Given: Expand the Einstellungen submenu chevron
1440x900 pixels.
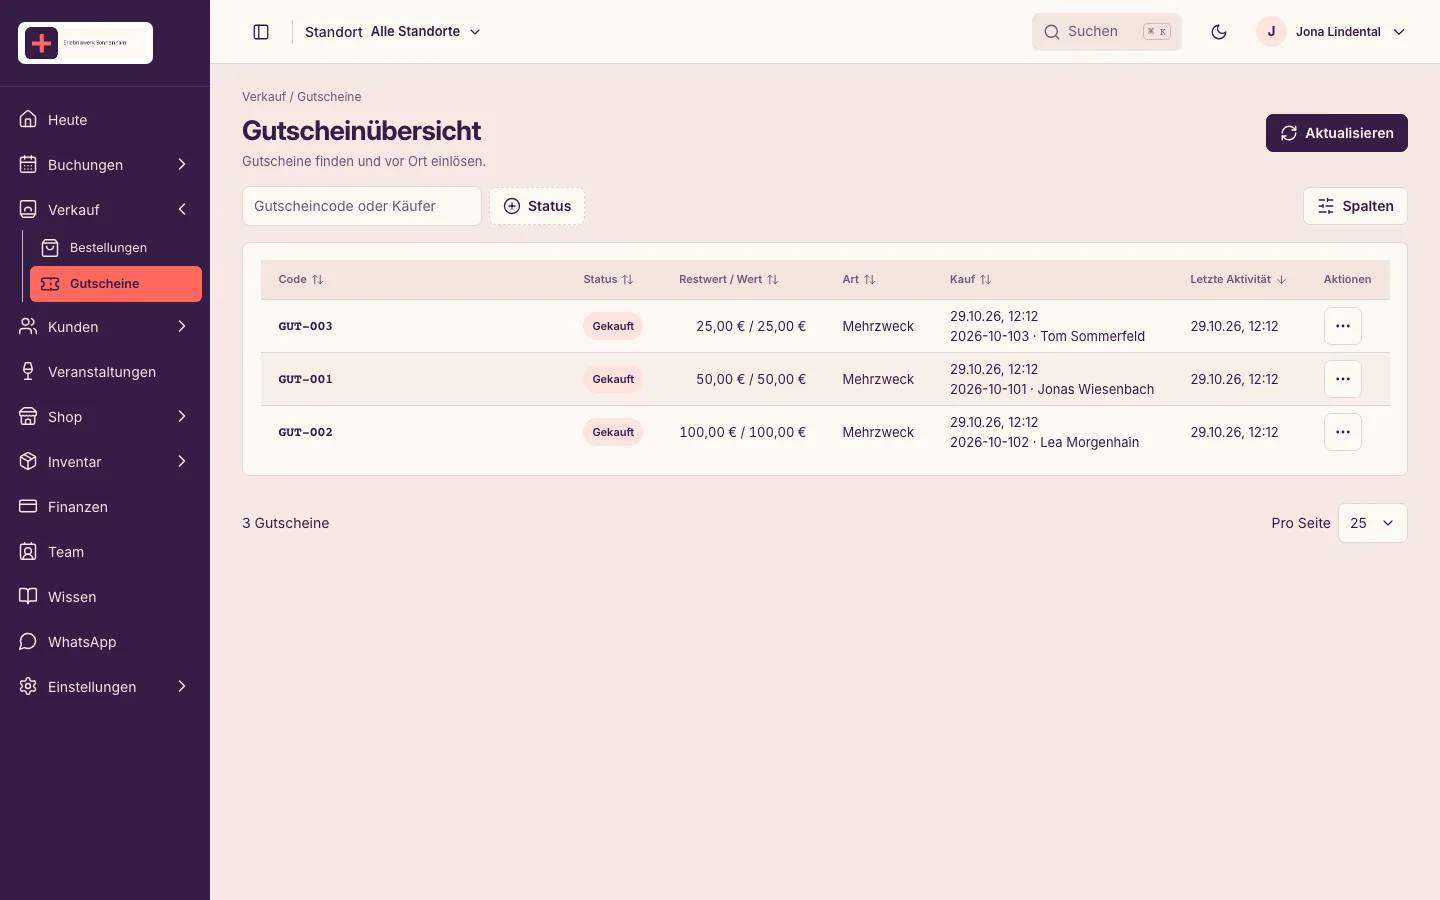Looking at the screenshot, I should tap(182, 686).
